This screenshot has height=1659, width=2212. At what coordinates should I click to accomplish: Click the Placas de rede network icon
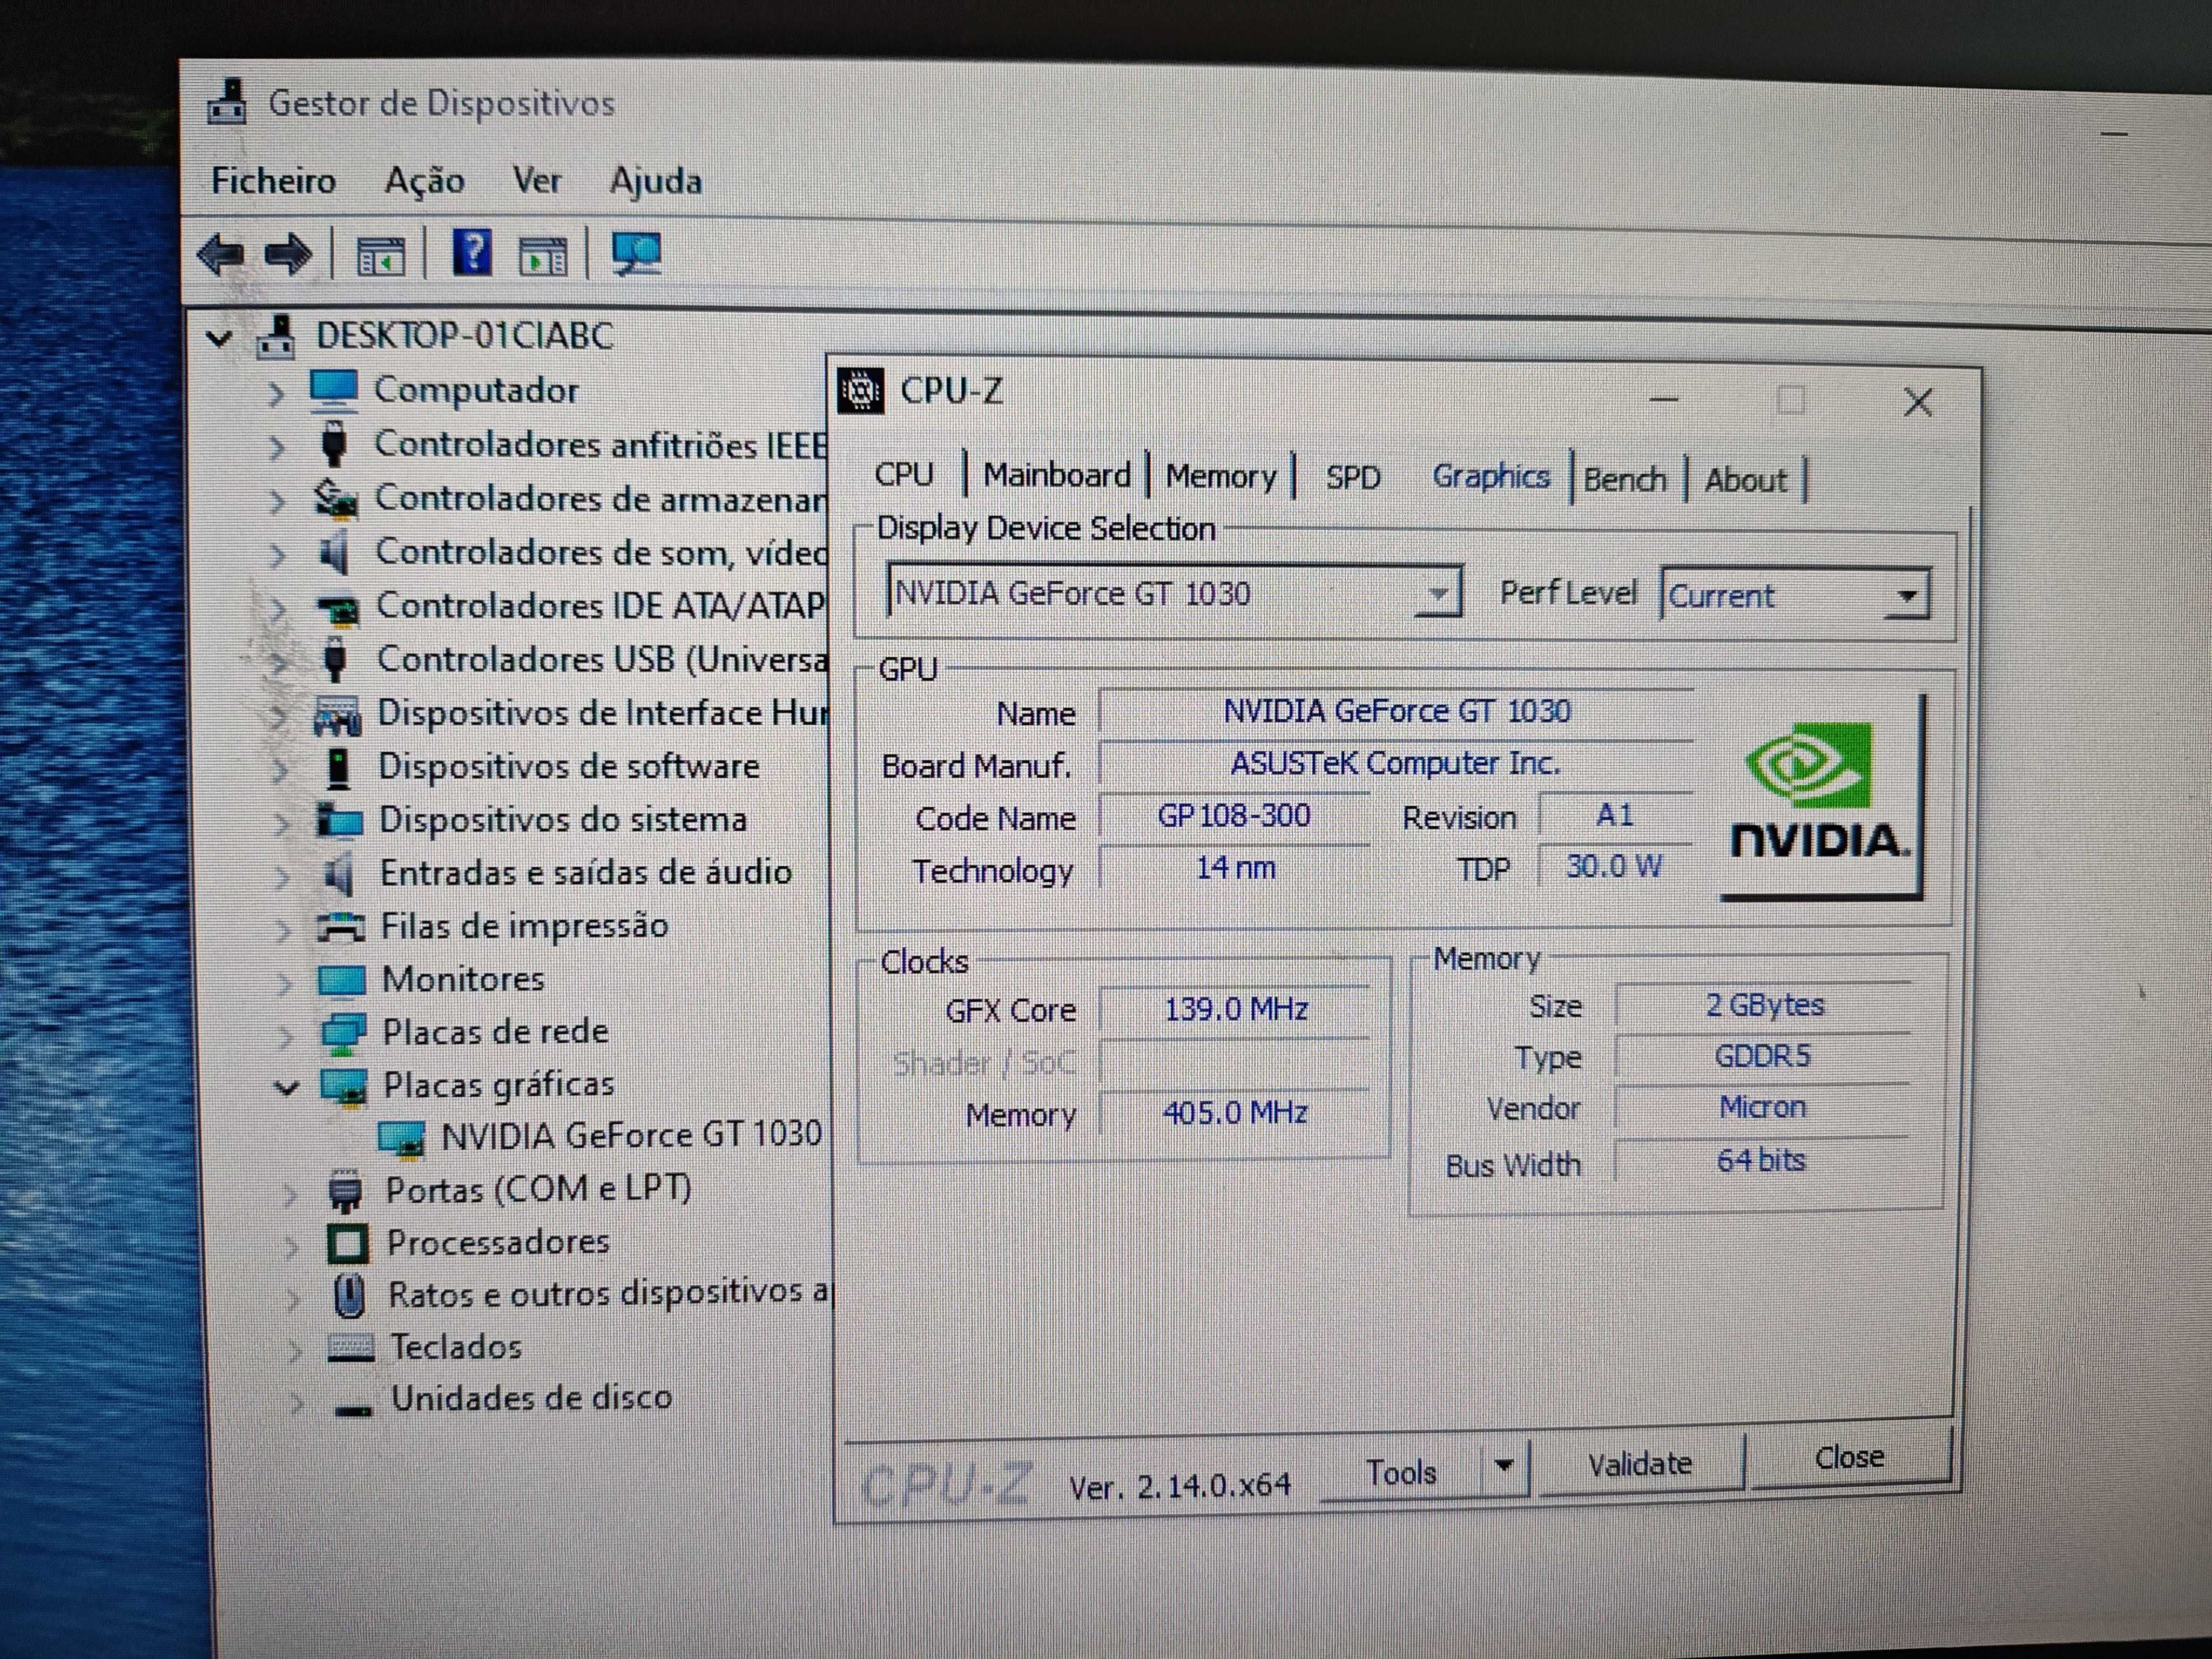click(x=343, y=1033)
